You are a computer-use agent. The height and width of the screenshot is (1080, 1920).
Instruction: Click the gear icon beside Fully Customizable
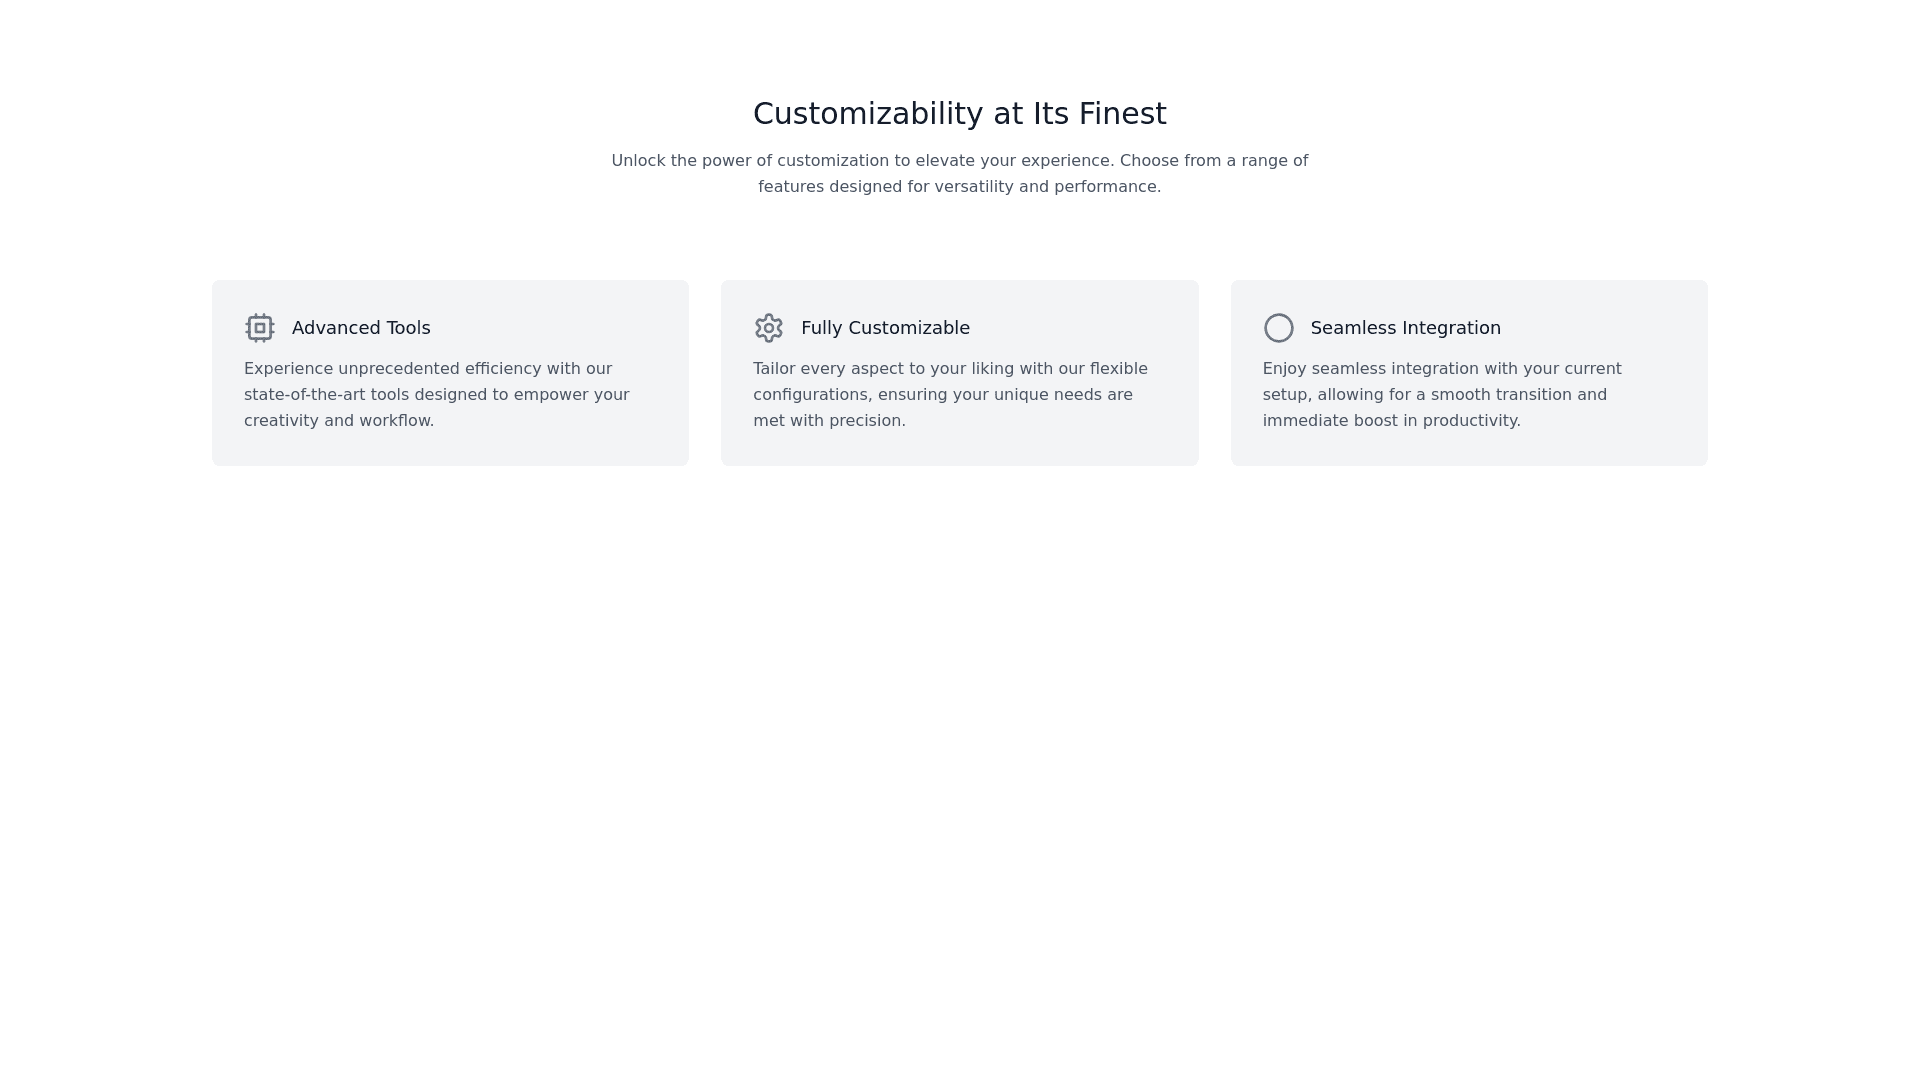coord(769,328)
